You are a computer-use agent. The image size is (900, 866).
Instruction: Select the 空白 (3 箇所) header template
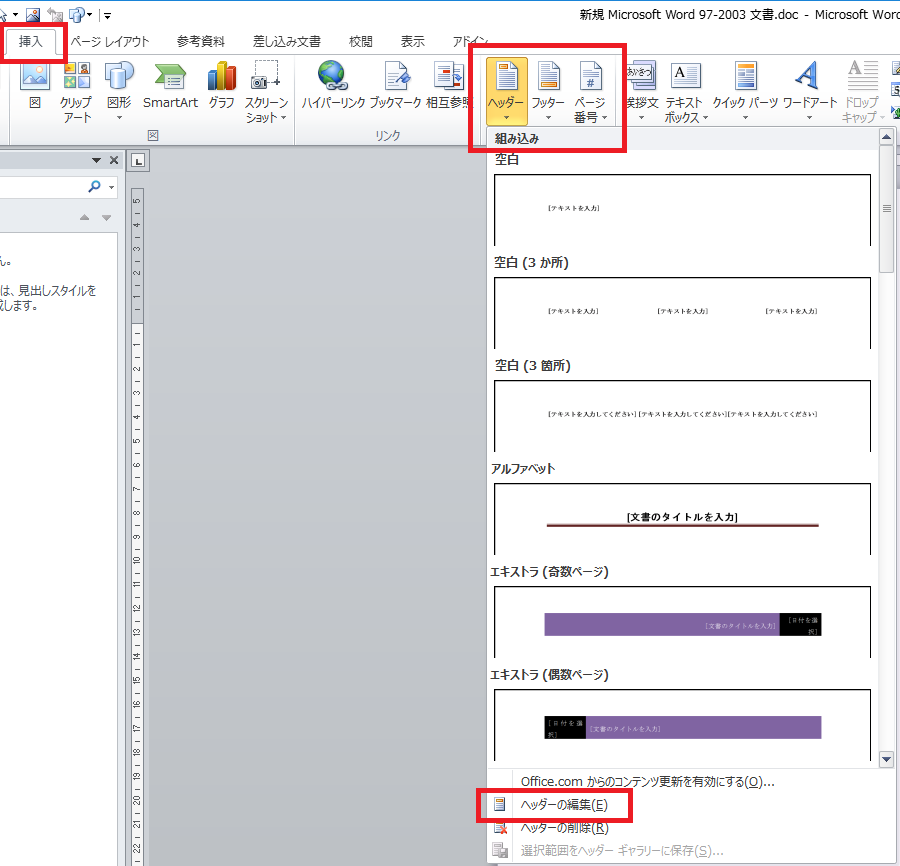(x=682, y=415)
